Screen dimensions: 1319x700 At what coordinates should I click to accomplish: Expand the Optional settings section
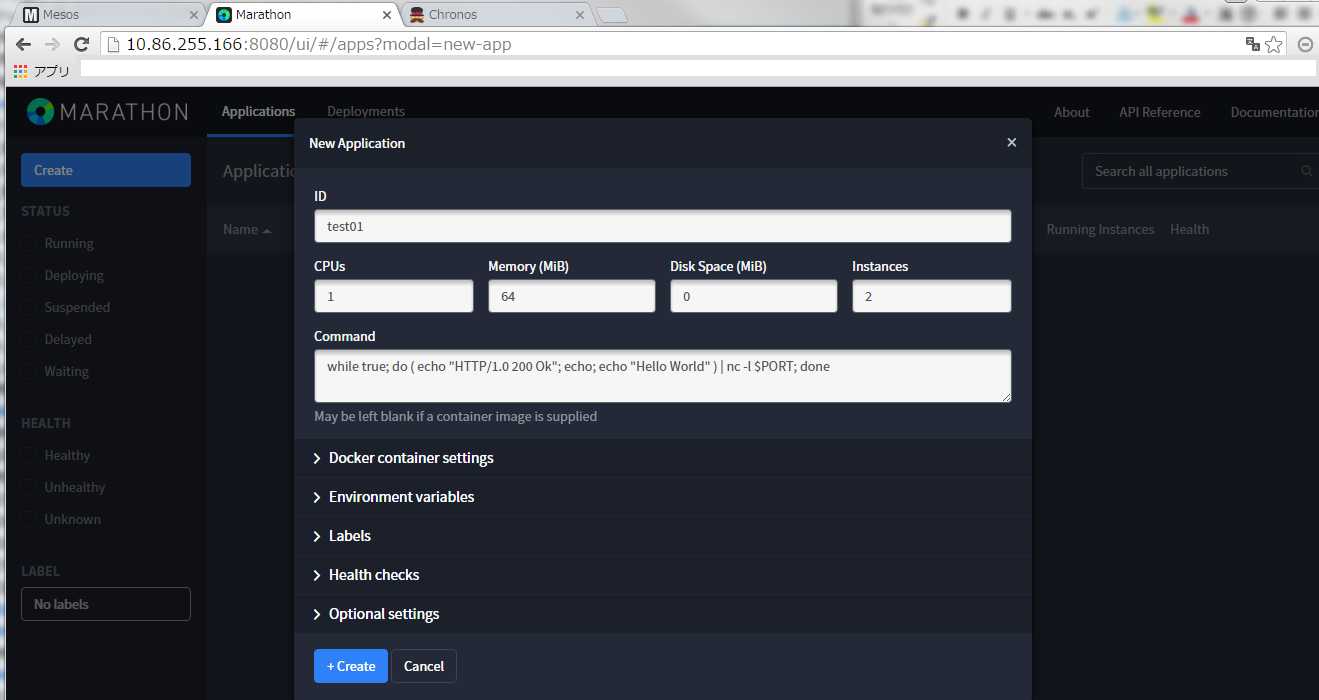tap(663, 614)
